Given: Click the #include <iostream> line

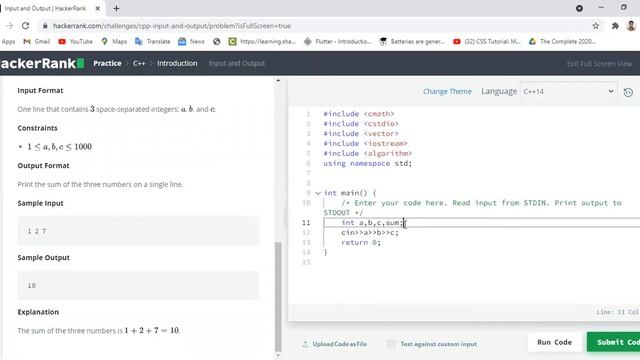Looking at the screenshot, I should (x=365, y=144).
